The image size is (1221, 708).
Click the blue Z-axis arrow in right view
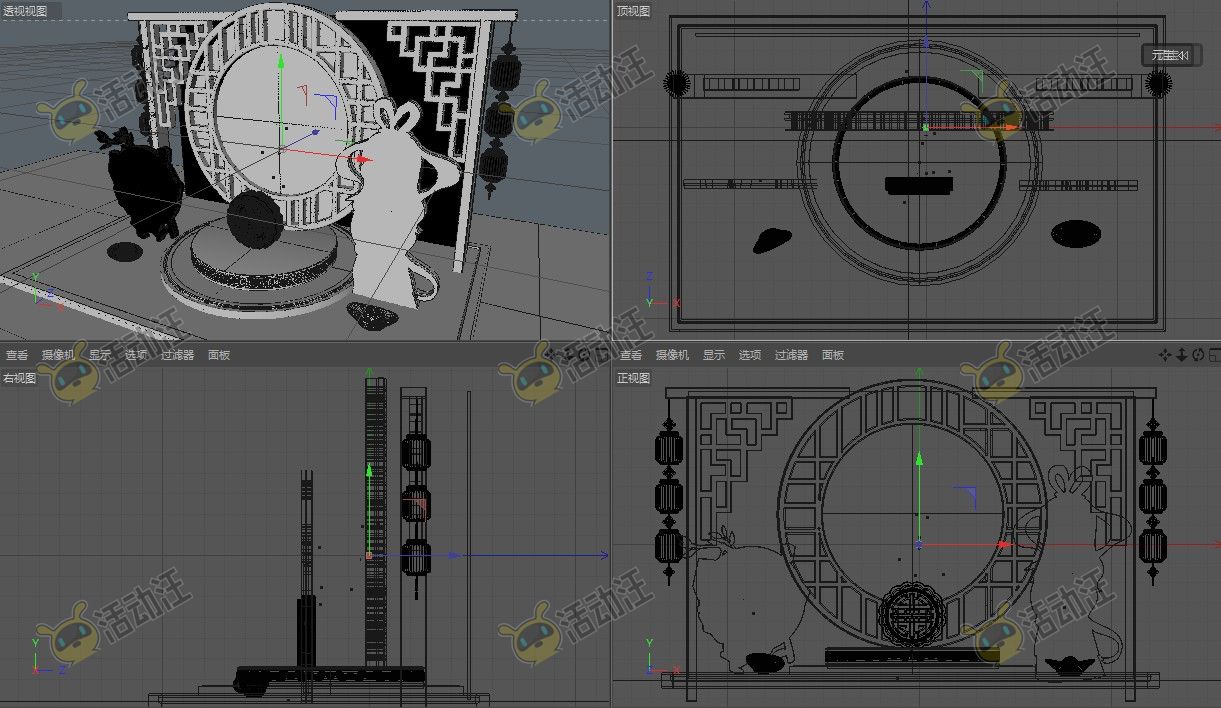(x=454, y=555)
